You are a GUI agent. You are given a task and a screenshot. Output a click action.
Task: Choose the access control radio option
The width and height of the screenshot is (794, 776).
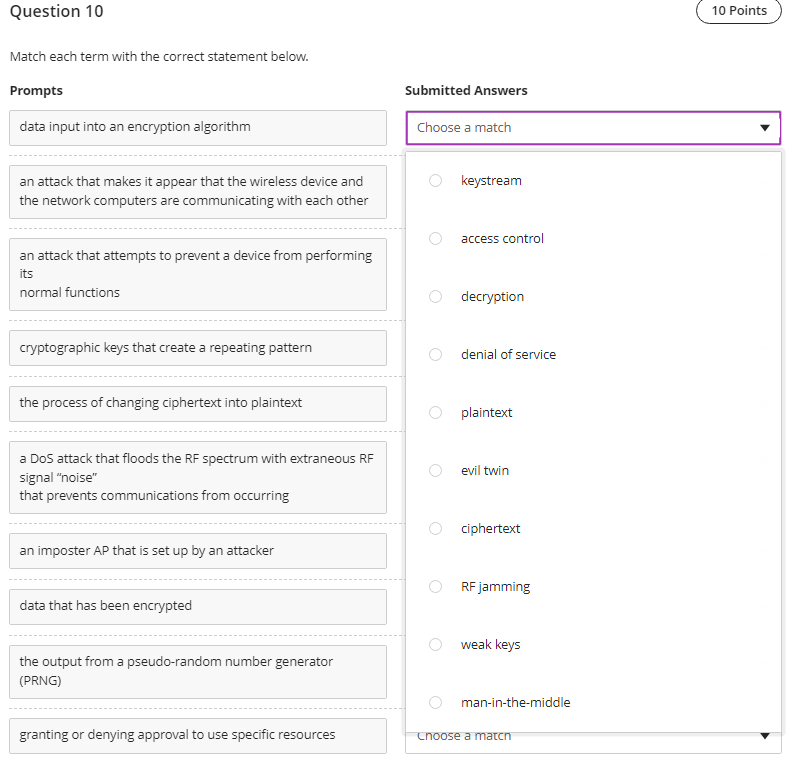coord(435,239)
